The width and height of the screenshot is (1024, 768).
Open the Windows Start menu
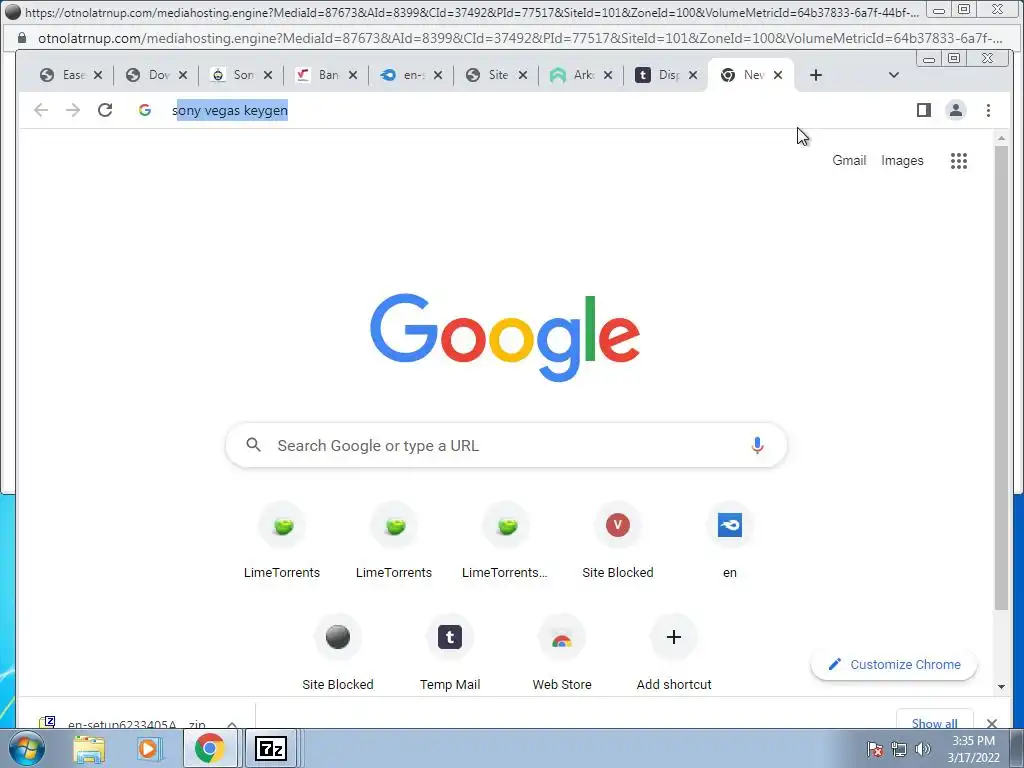coord(26,748)
